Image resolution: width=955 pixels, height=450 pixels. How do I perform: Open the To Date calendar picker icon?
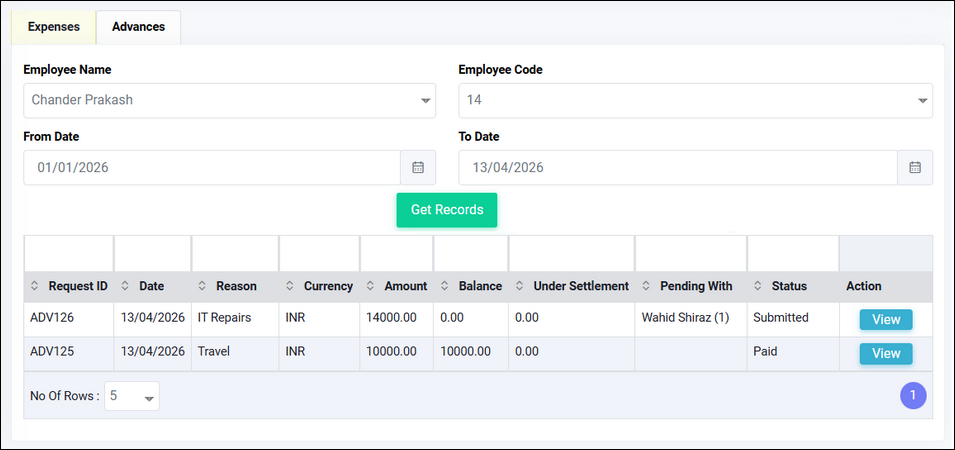[x=914, y=168]
